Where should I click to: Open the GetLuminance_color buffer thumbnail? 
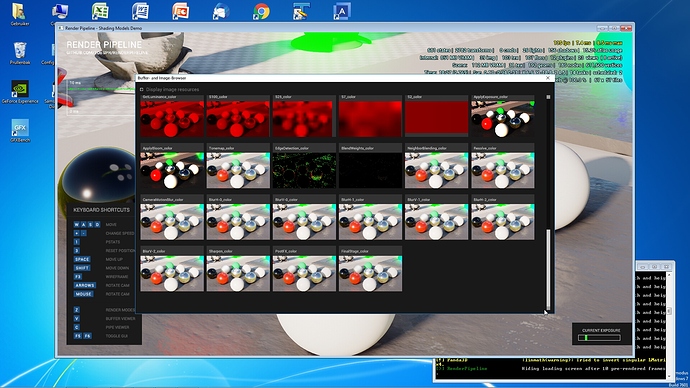pos(172,119)
